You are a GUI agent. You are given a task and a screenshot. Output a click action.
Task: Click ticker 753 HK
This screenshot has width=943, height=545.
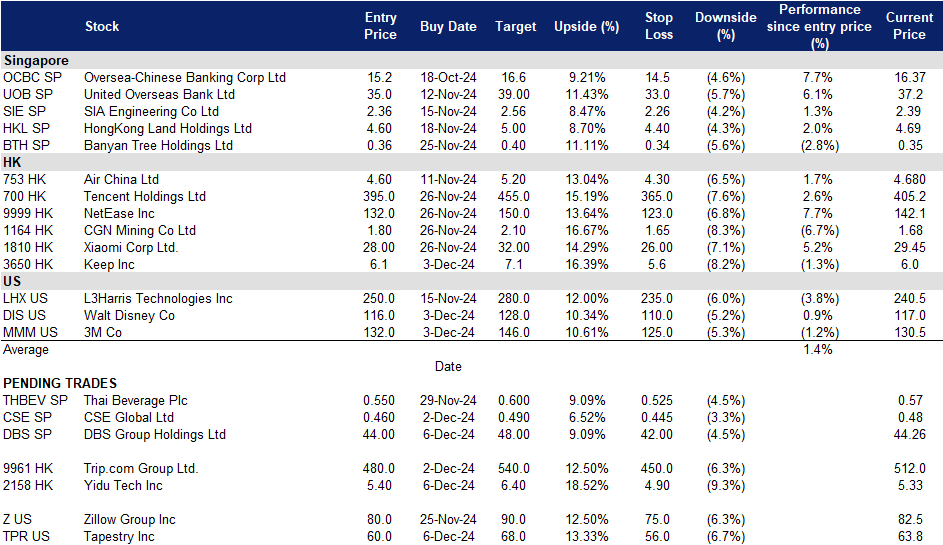25,179
